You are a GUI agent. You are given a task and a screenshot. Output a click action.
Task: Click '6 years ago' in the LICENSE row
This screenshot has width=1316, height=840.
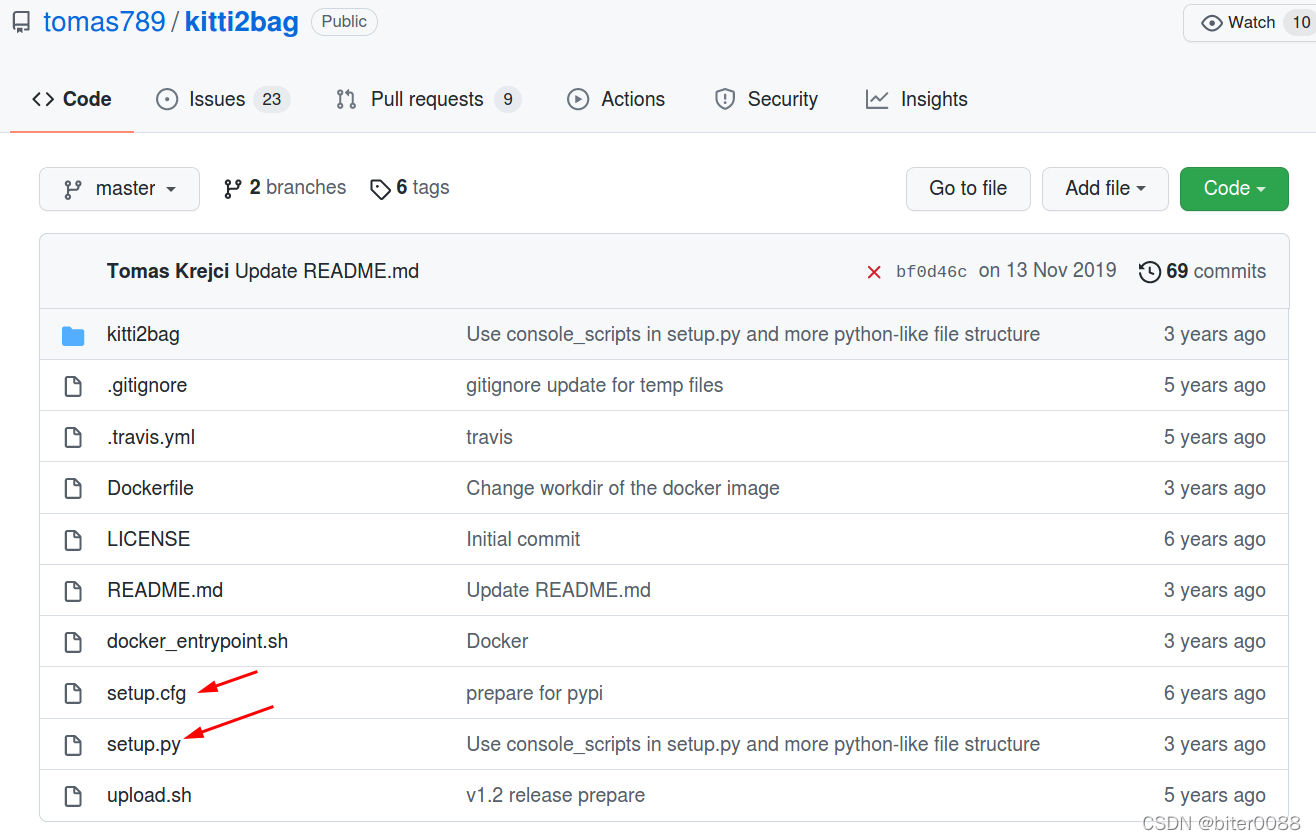1215,539
